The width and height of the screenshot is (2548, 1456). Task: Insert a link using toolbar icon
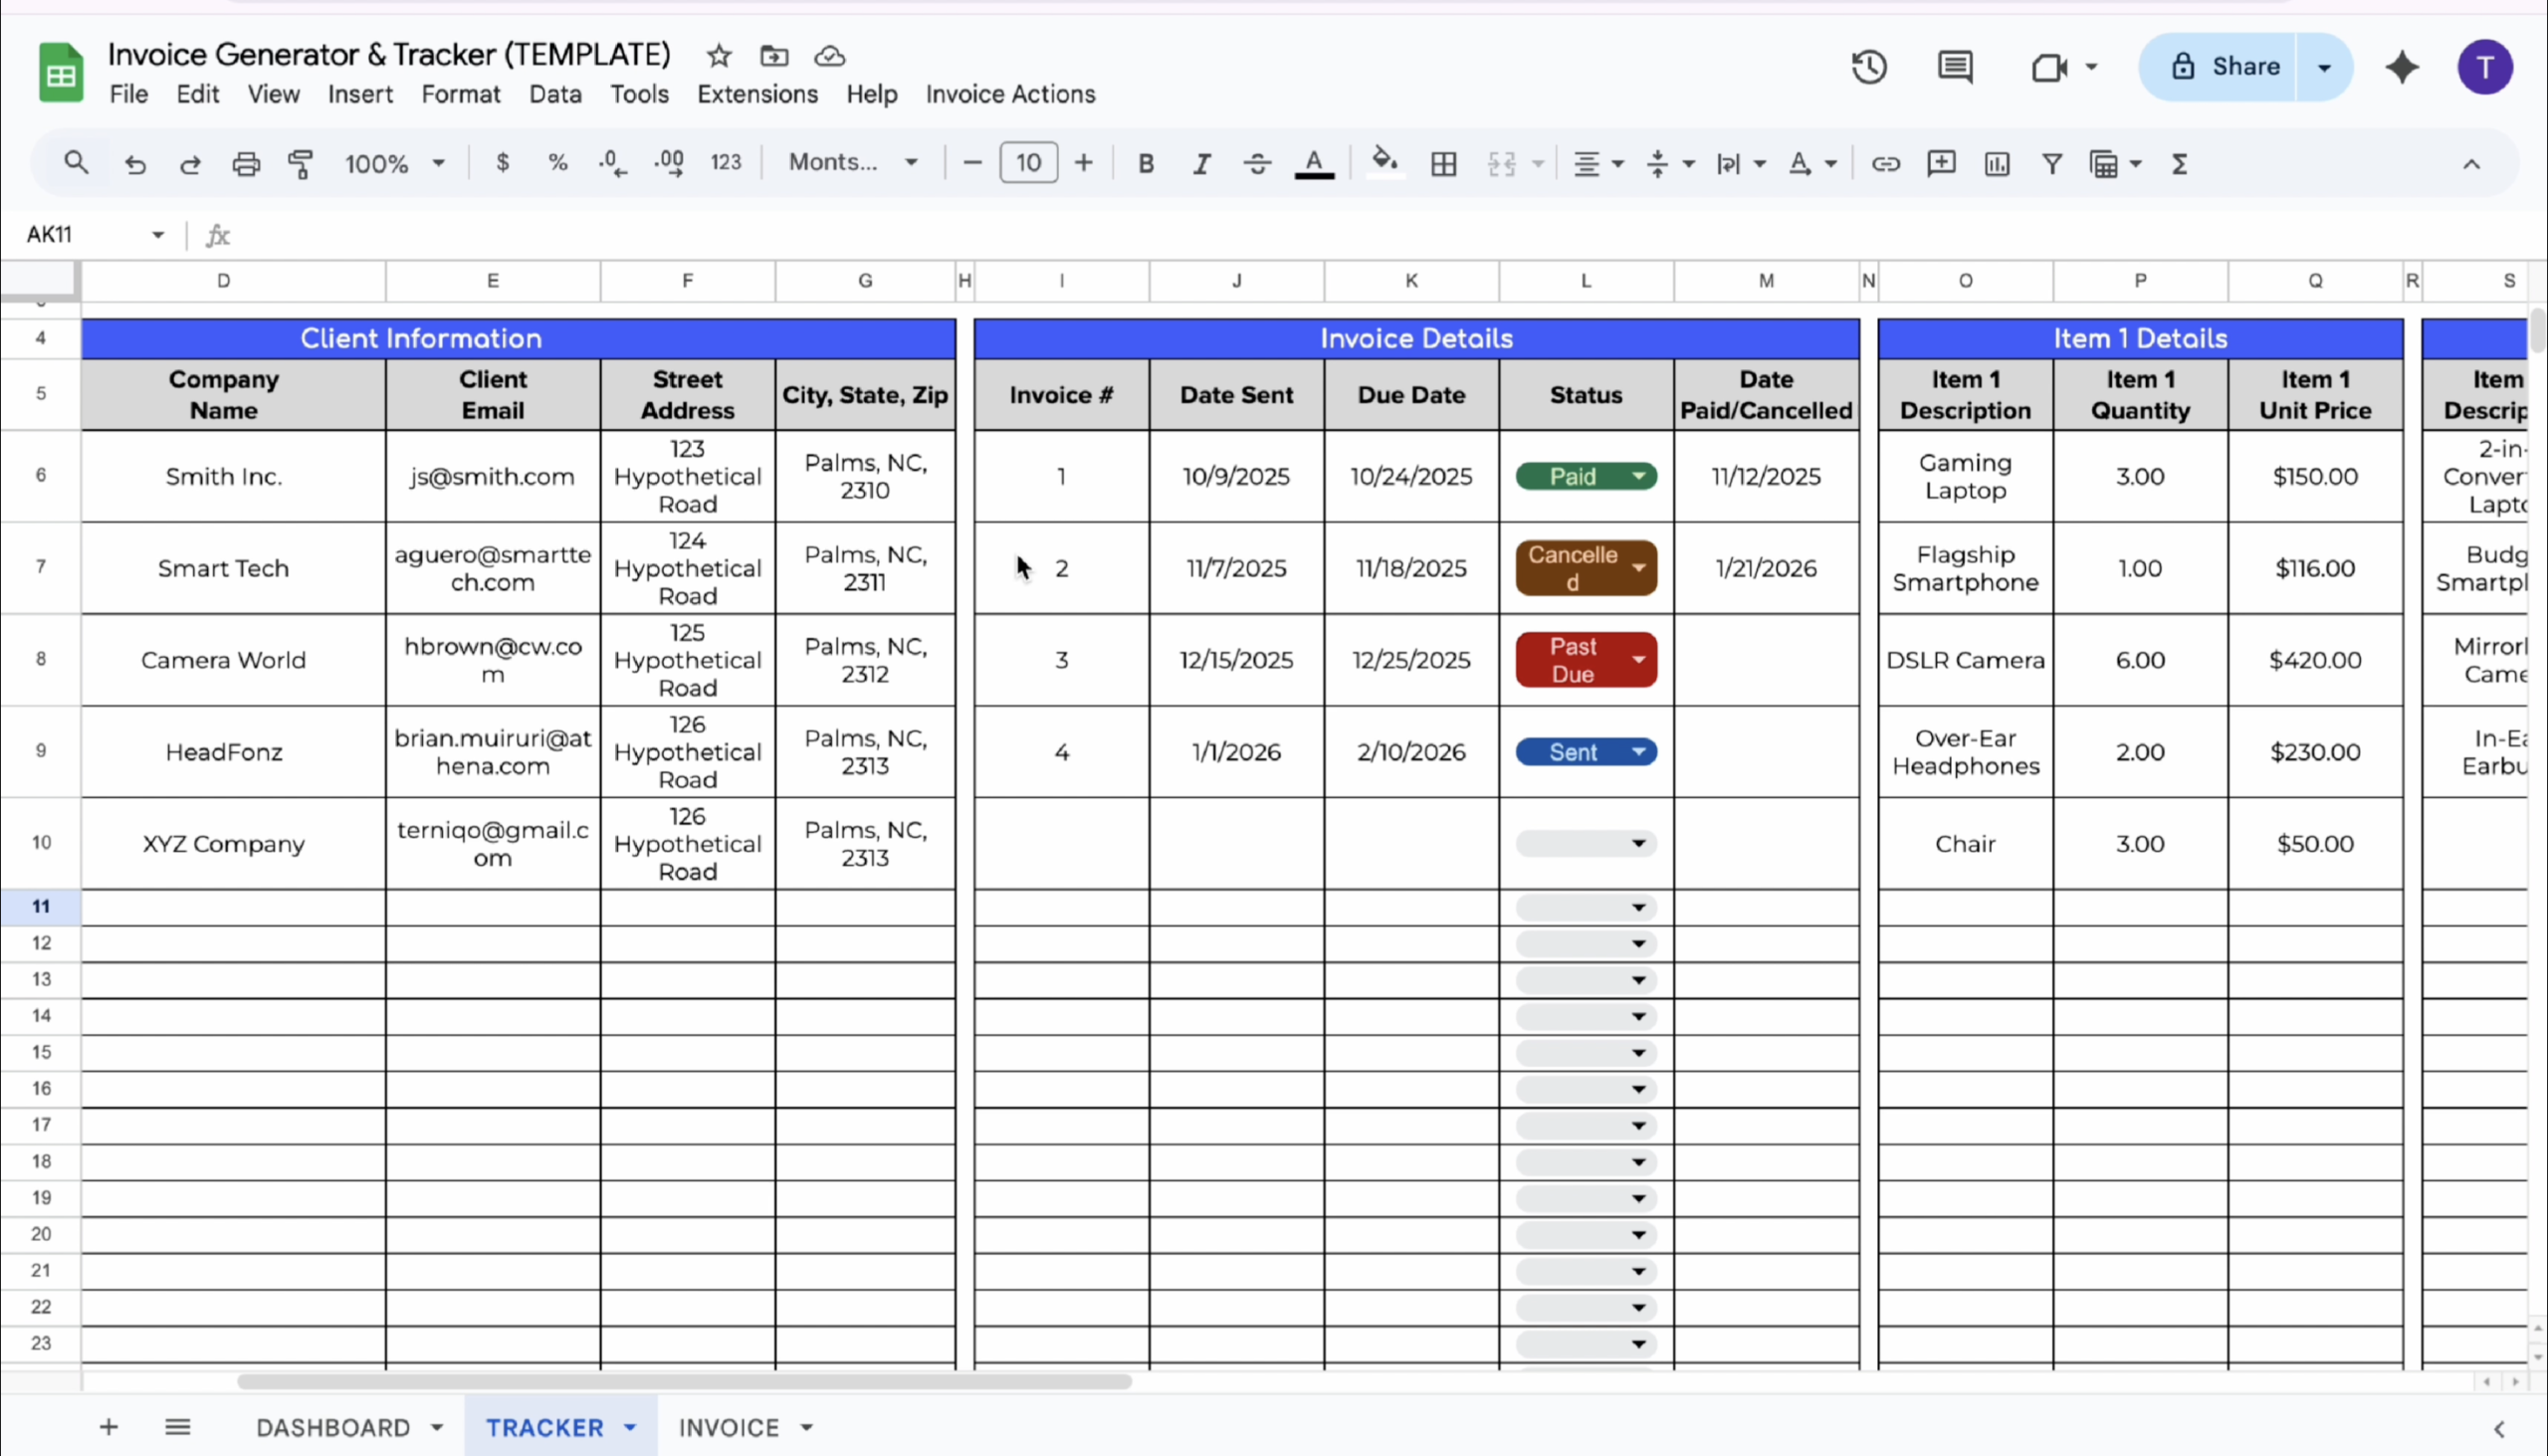point(1886,163)
